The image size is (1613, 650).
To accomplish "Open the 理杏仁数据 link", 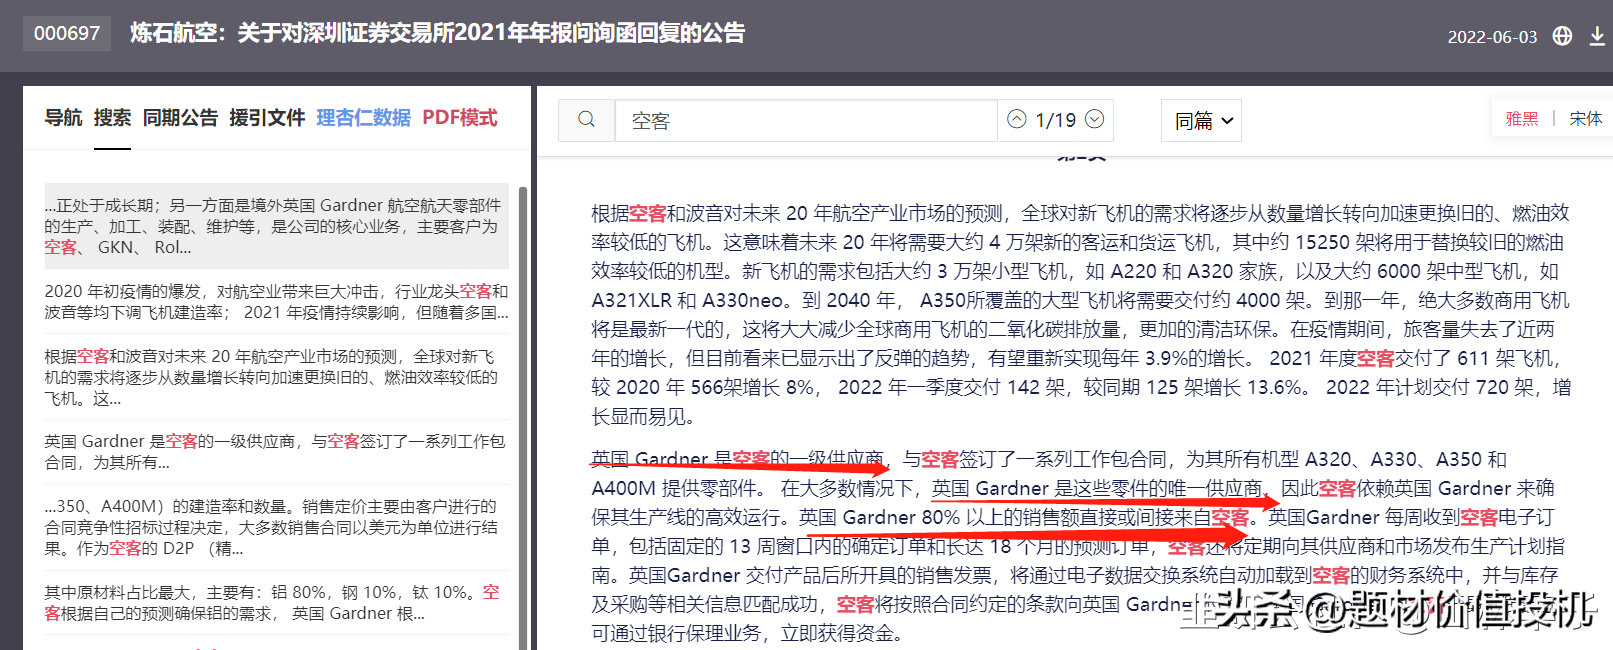I will pyautogui.click(x=364, y=118).
